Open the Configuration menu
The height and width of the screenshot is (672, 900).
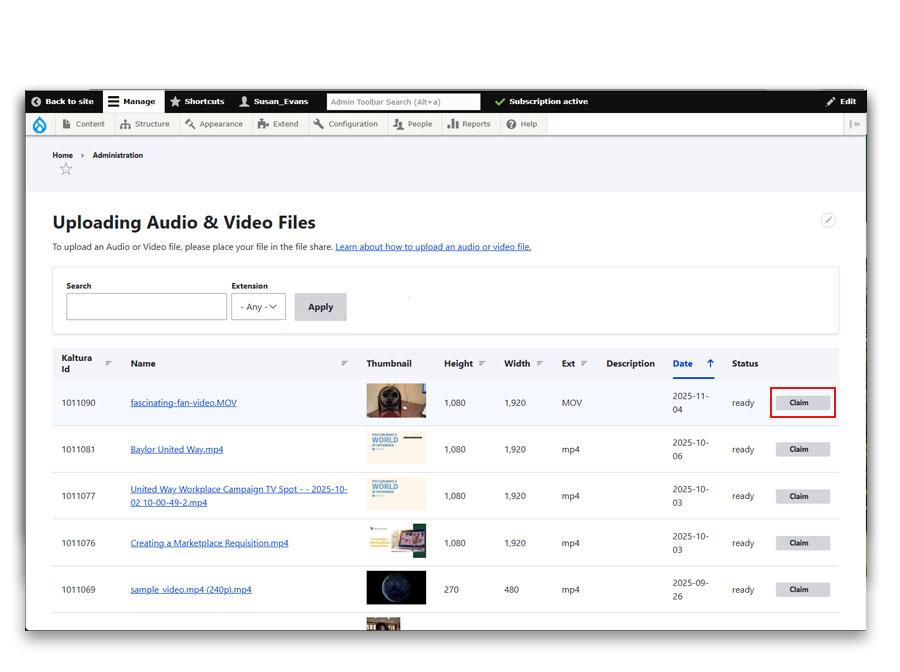[x=346, y=124]
